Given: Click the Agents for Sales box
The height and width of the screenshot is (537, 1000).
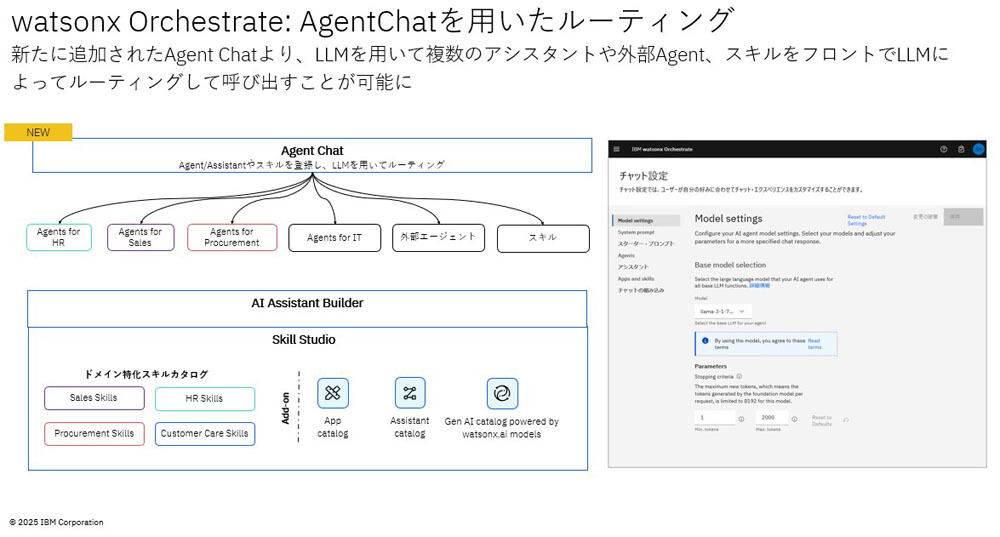Looking at the screenshot, I should (140, 237).
